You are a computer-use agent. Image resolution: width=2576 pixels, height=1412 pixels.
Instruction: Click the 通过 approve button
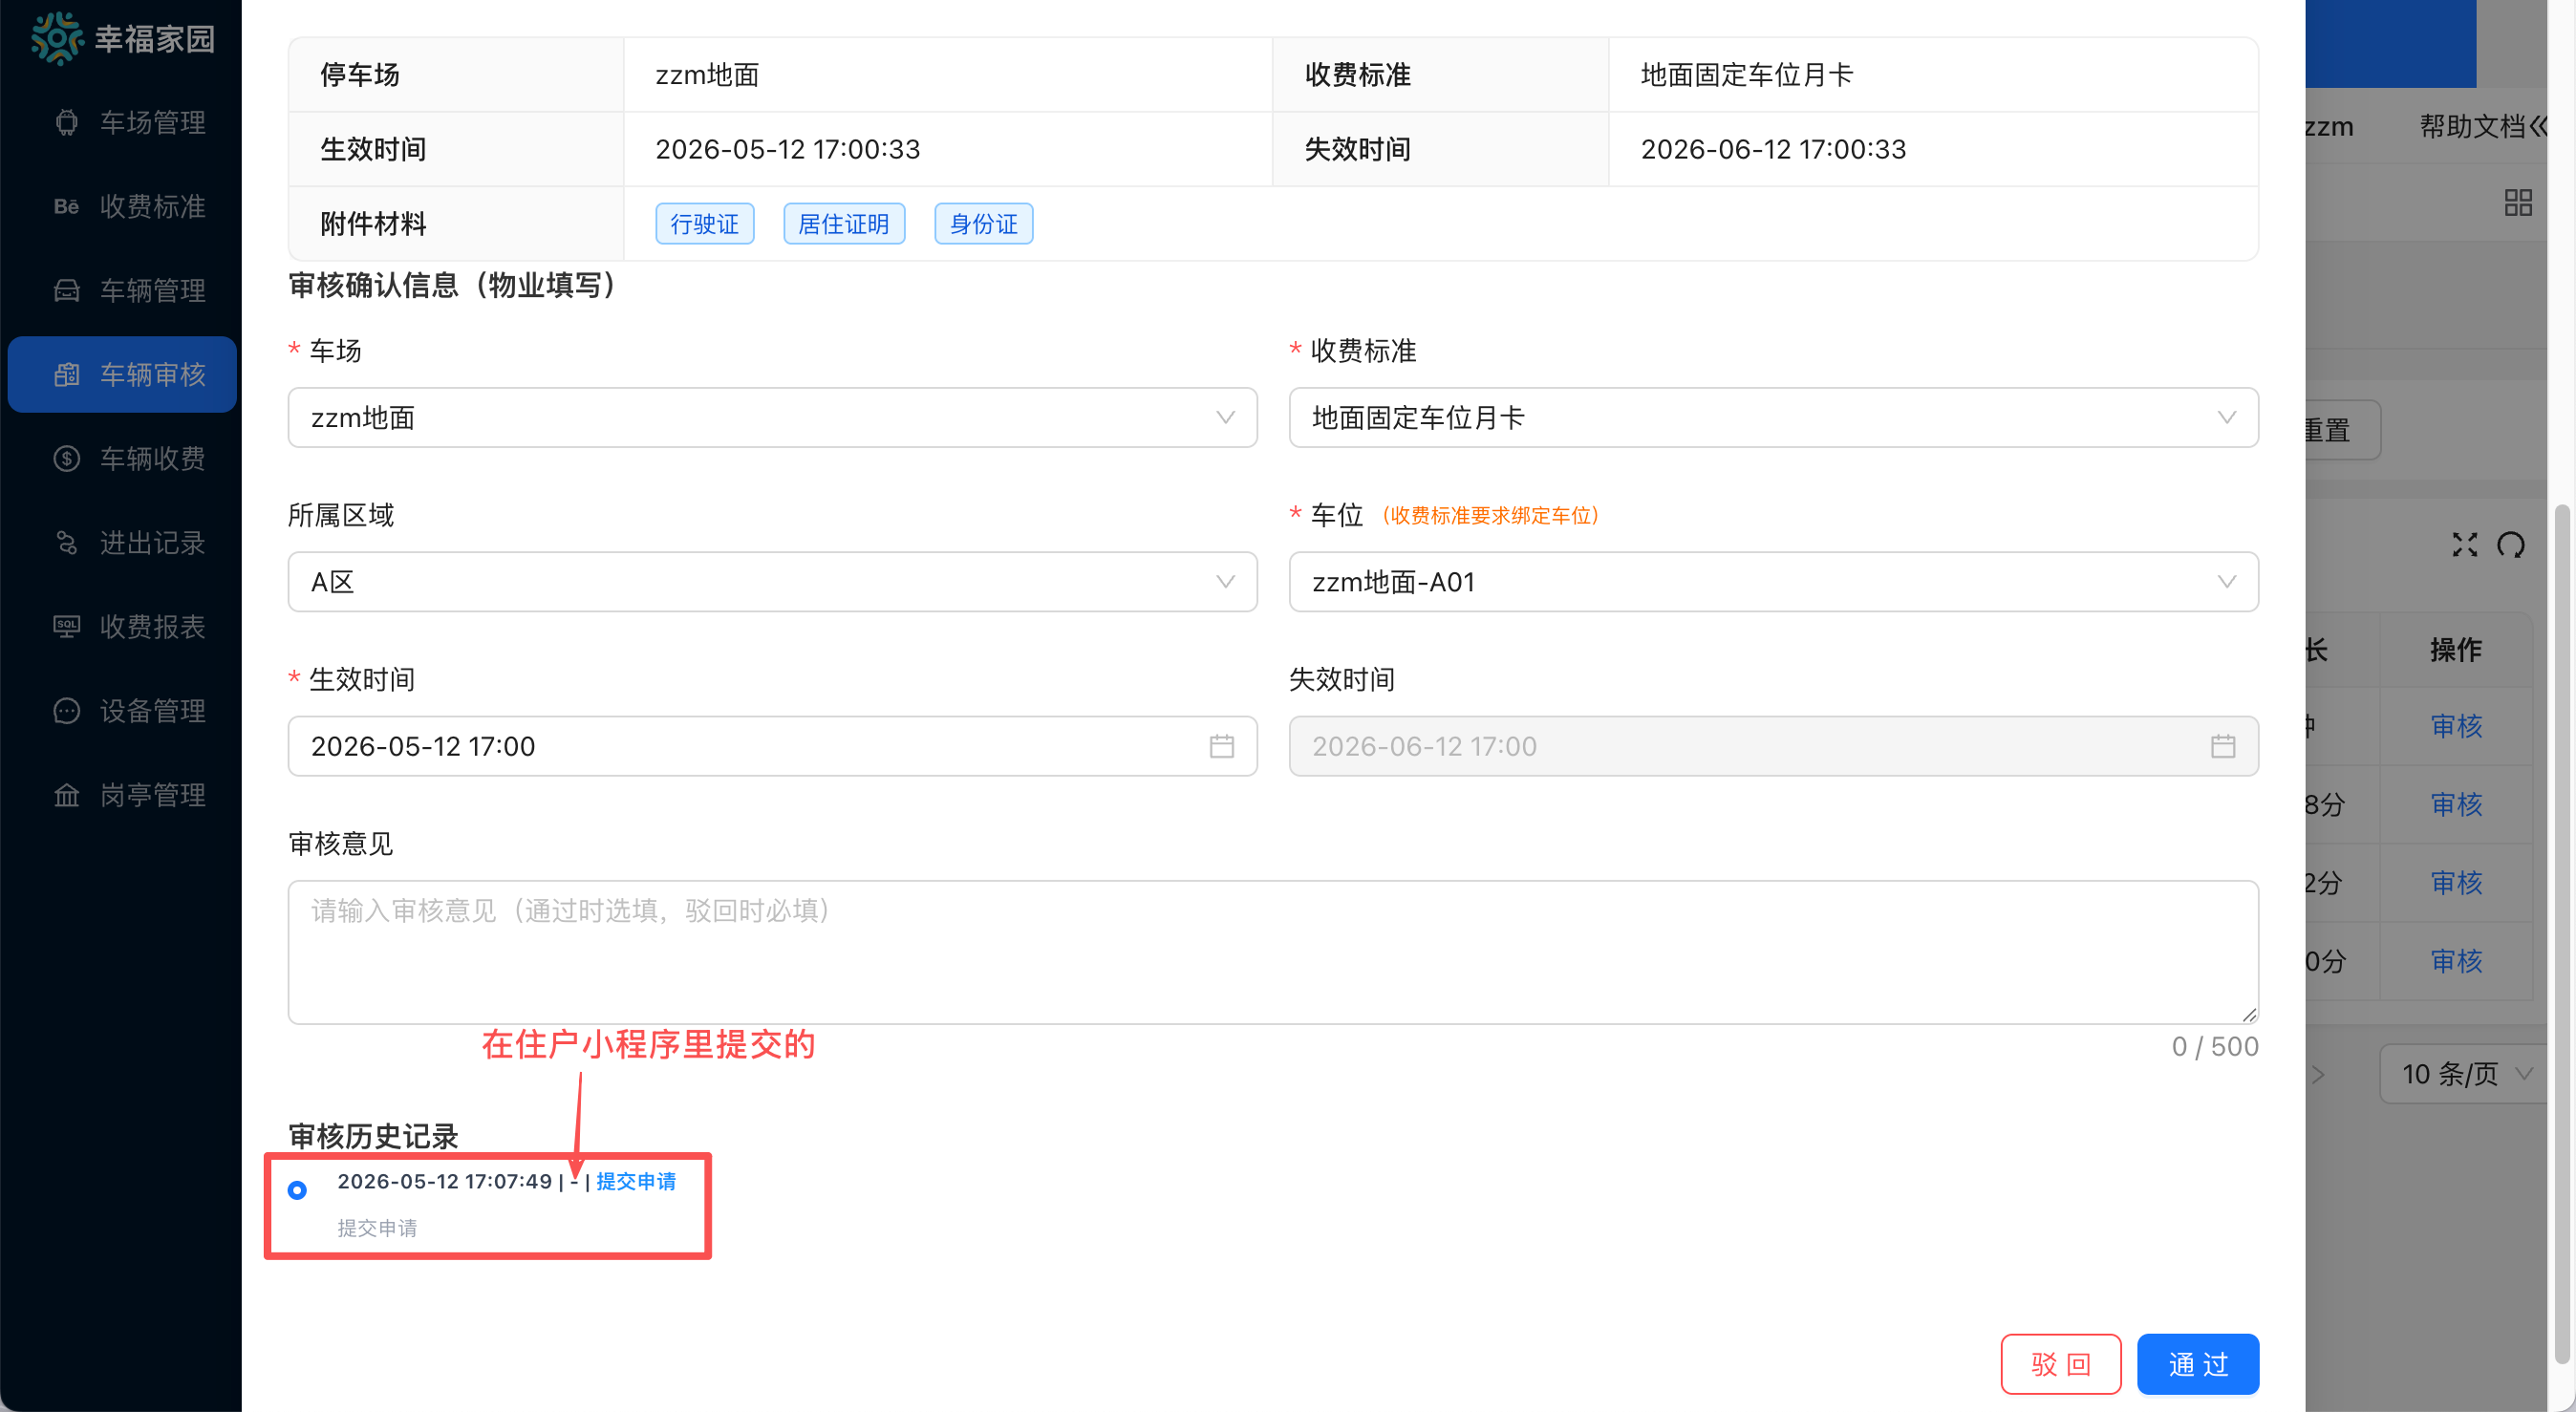[2197, 1363]
